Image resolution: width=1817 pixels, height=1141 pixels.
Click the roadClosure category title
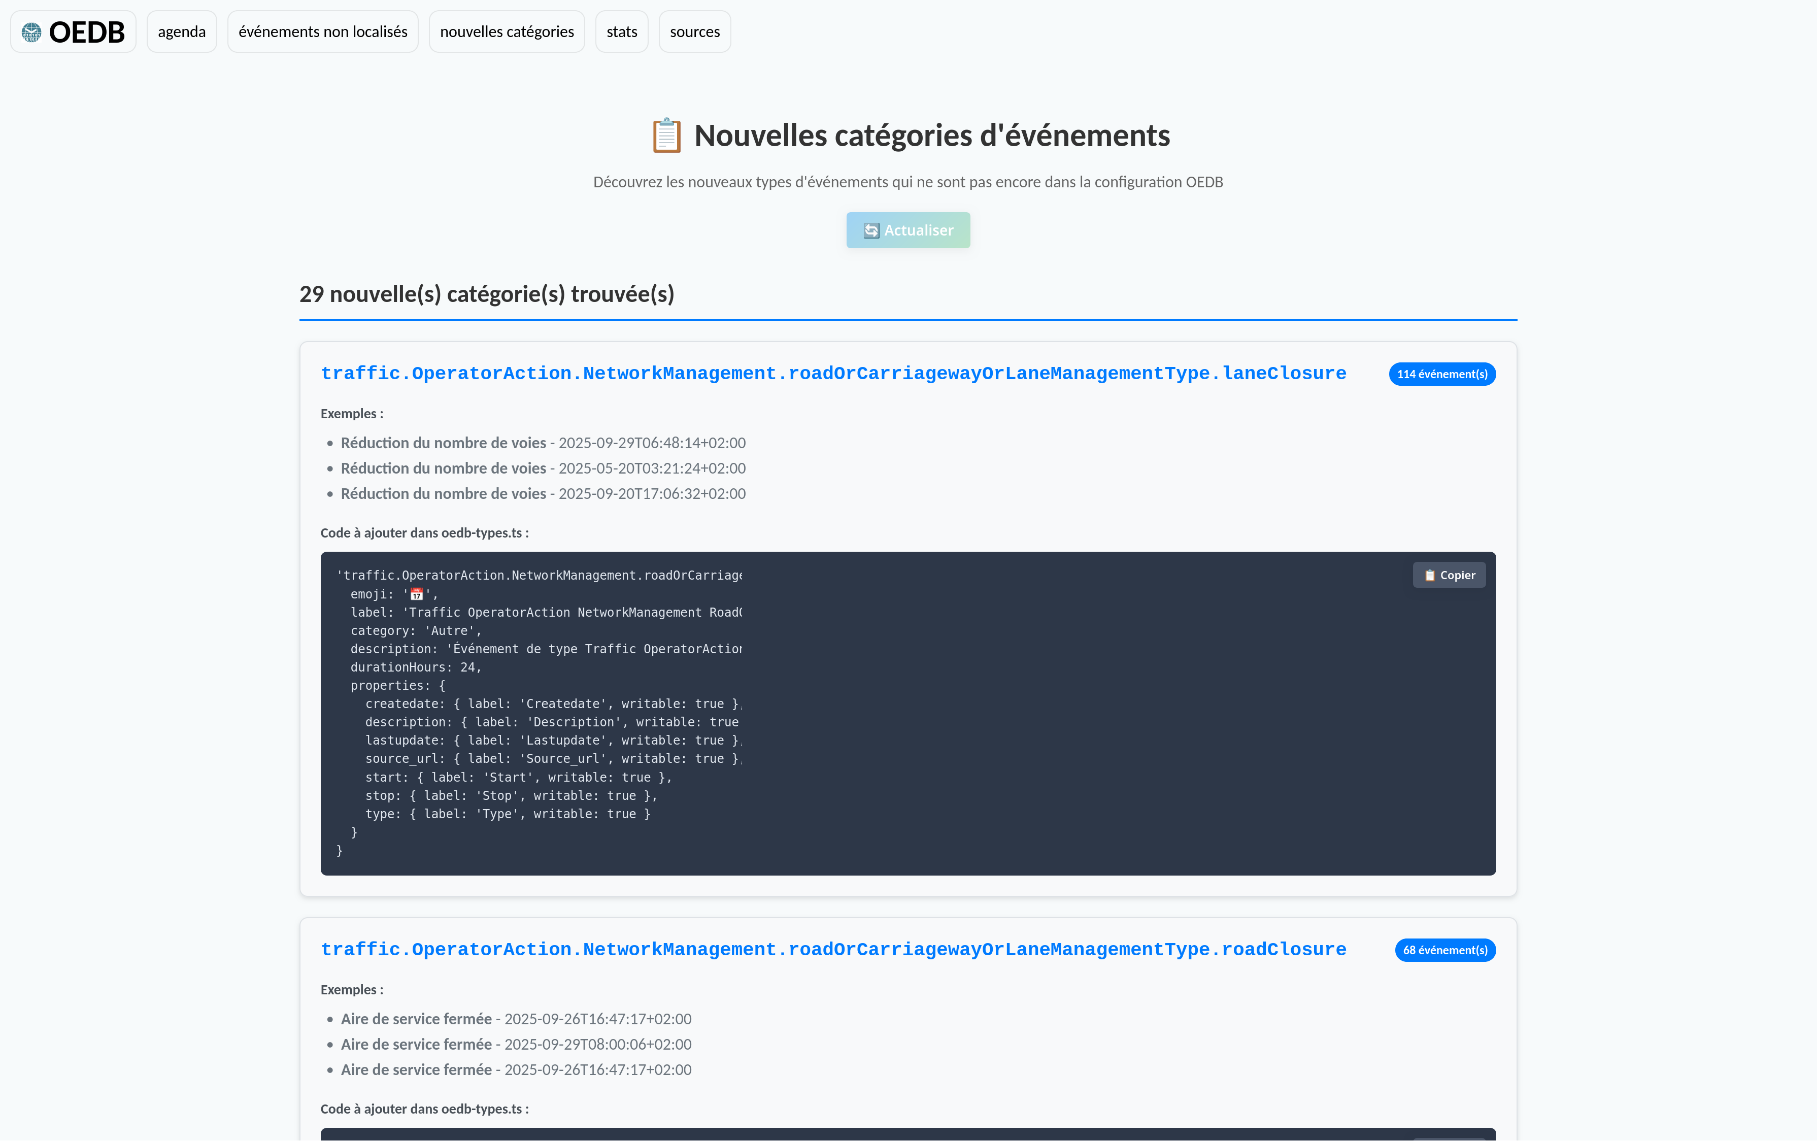point(833,949)
